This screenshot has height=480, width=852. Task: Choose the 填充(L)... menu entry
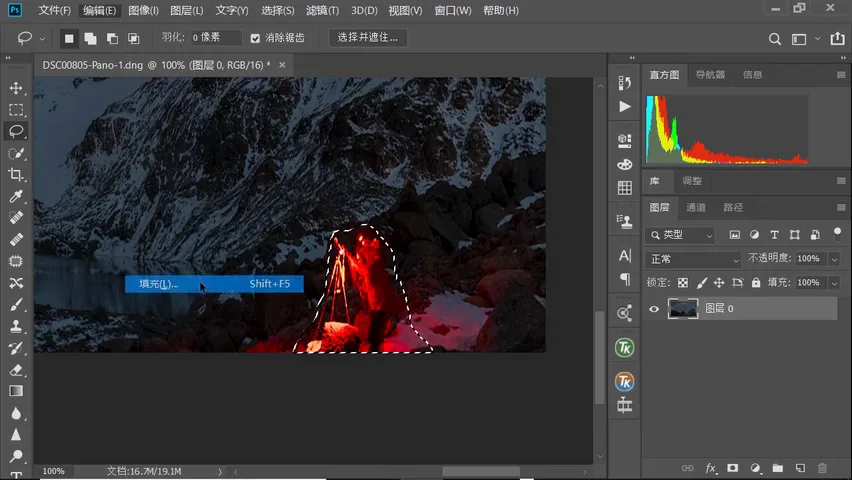[214, 284]
